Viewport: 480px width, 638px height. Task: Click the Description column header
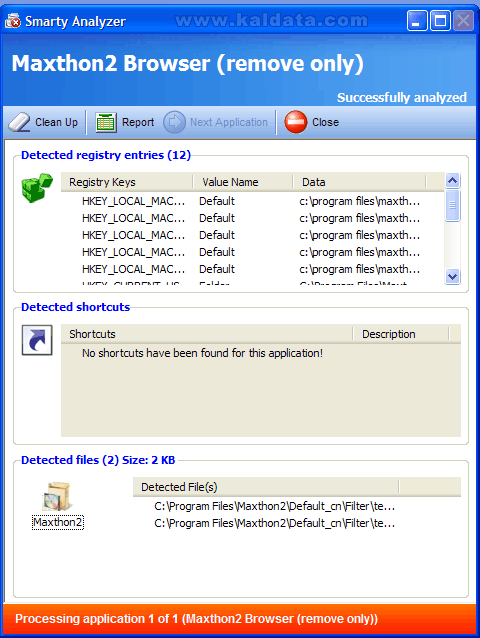[x=401, y=334]
